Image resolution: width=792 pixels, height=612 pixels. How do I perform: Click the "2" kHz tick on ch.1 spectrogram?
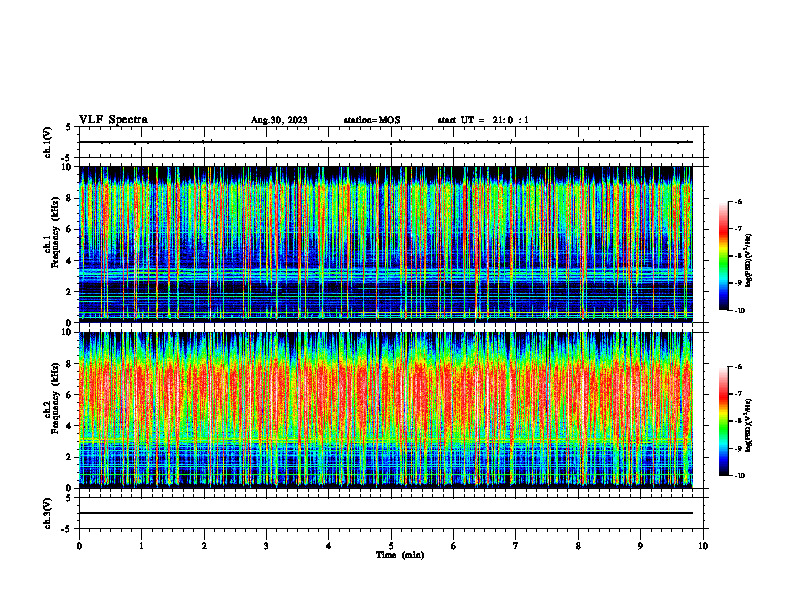click(70, 292)
